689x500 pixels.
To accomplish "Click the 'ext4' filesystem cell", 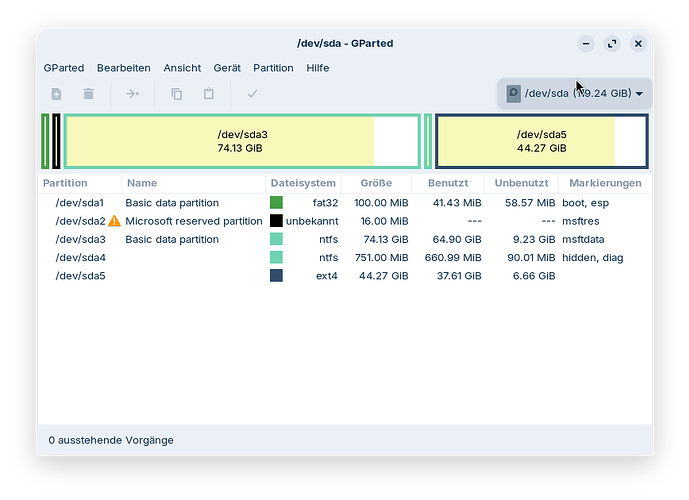I will [x=326, y=275].
